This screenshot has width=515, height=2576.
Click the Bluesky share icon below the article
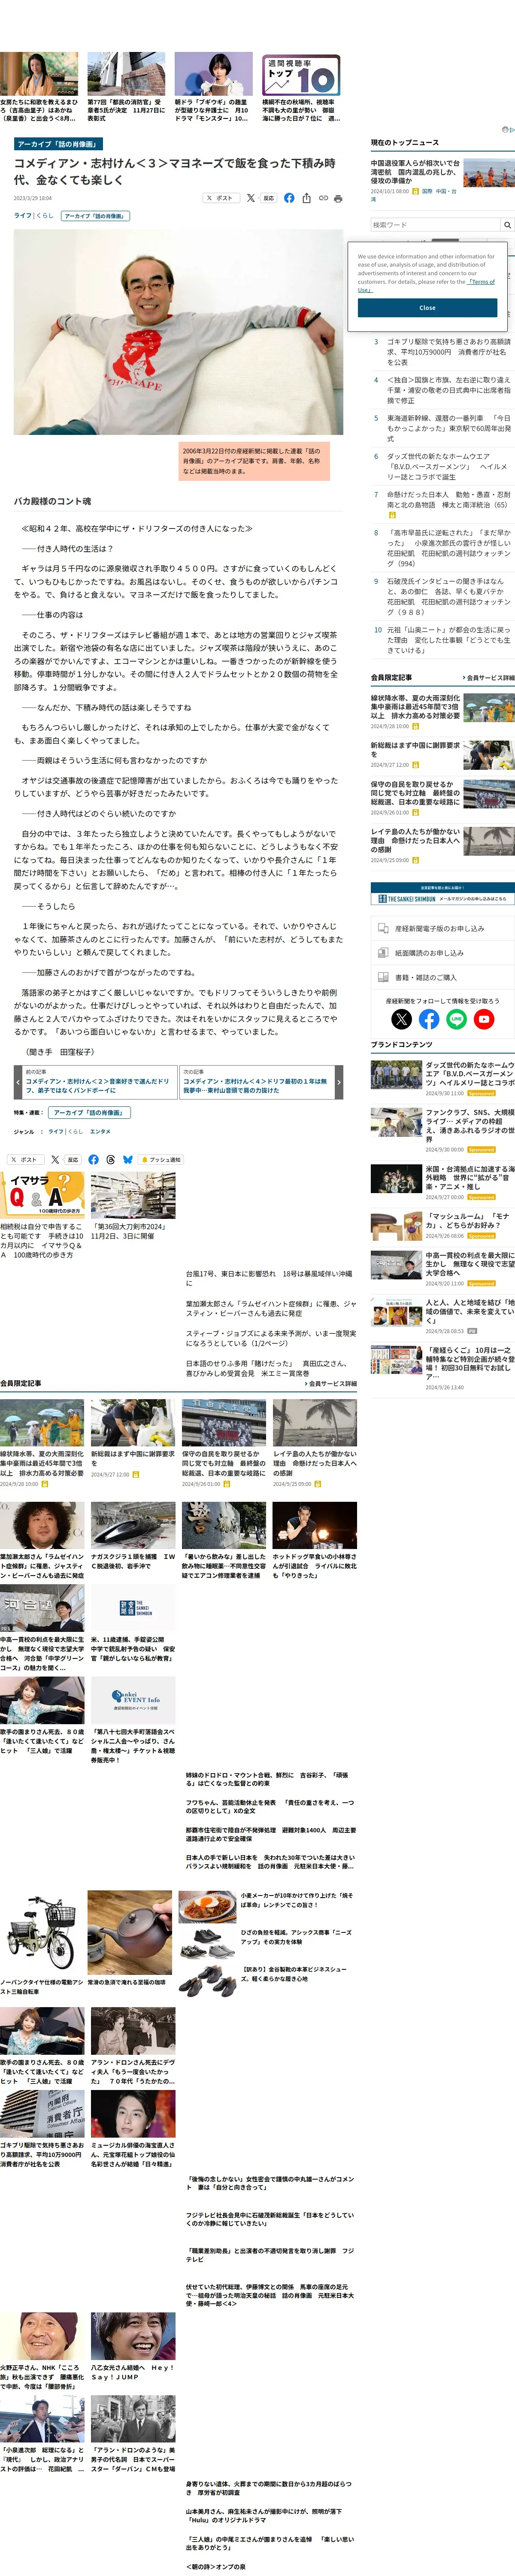point(127,1160)
